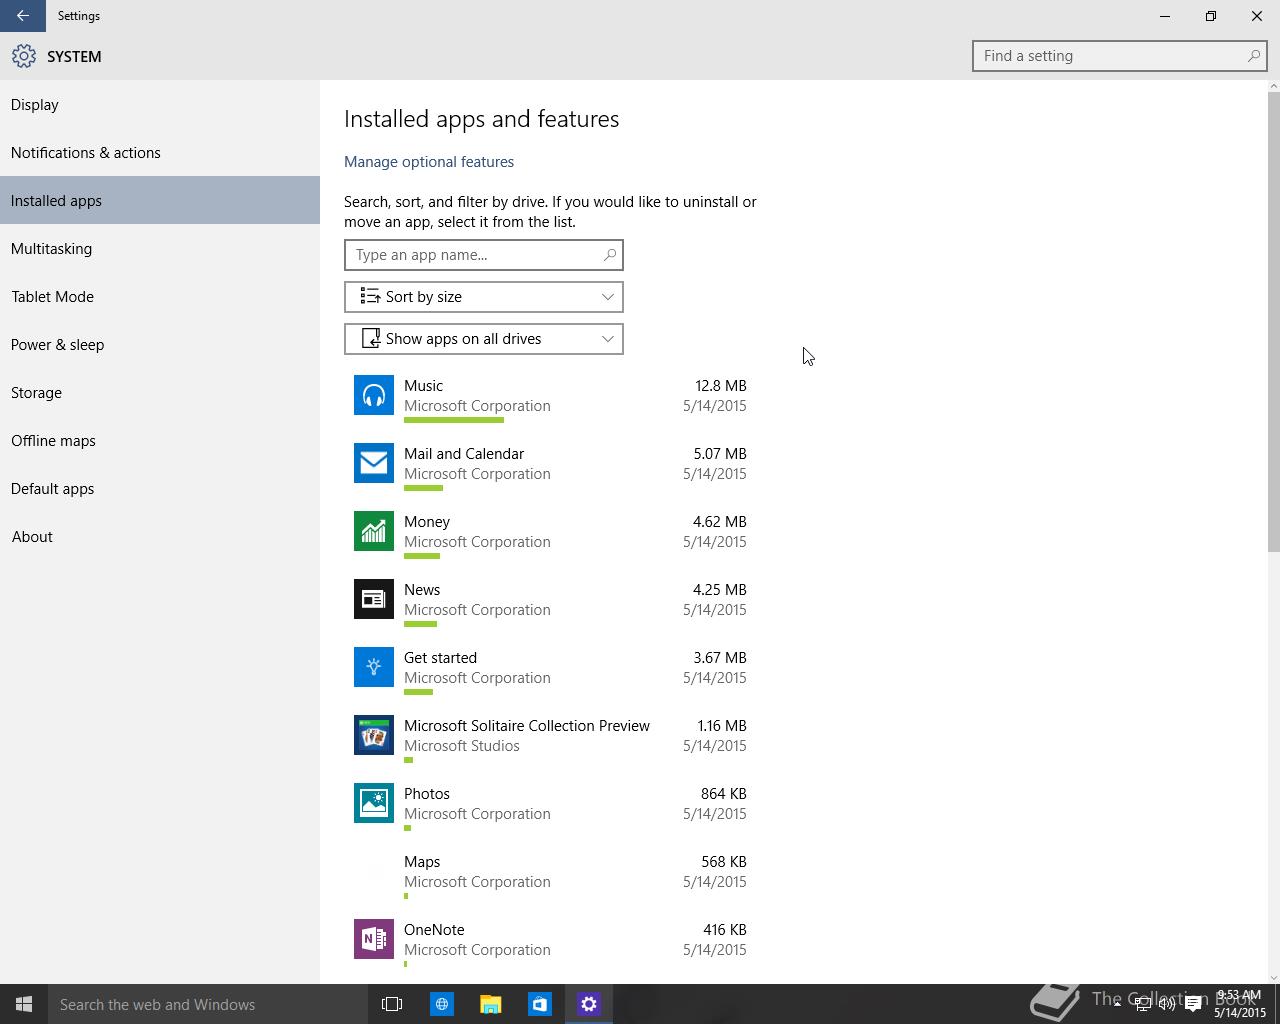Click the Music app headphones icon
This screenshot has width=1280, height=1024.
click(x=374, y=395)
